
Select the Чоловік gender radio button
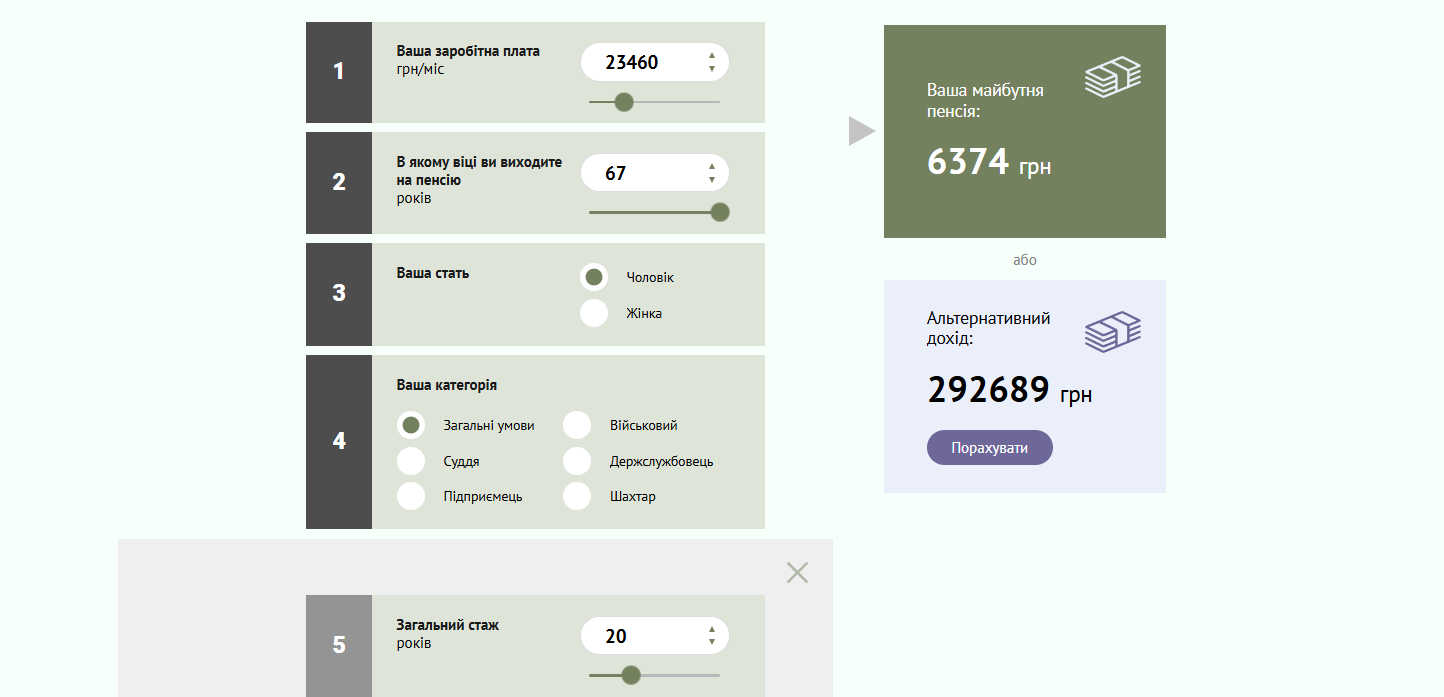(594, 277)
